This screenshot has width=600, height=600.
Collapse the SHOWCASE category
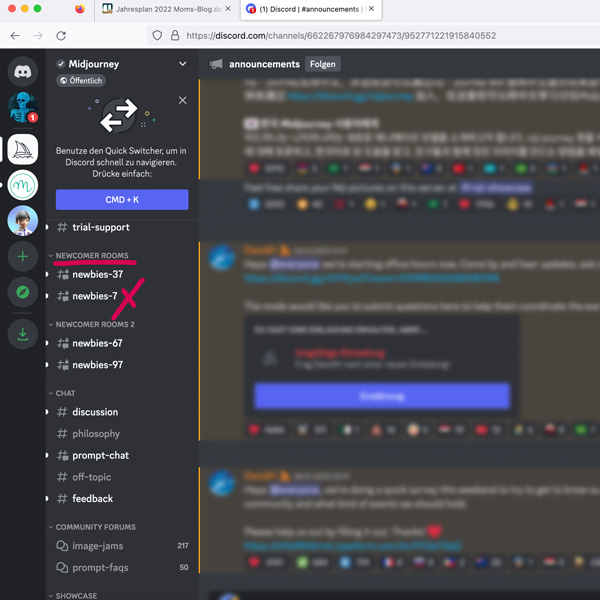pos(73,595)
